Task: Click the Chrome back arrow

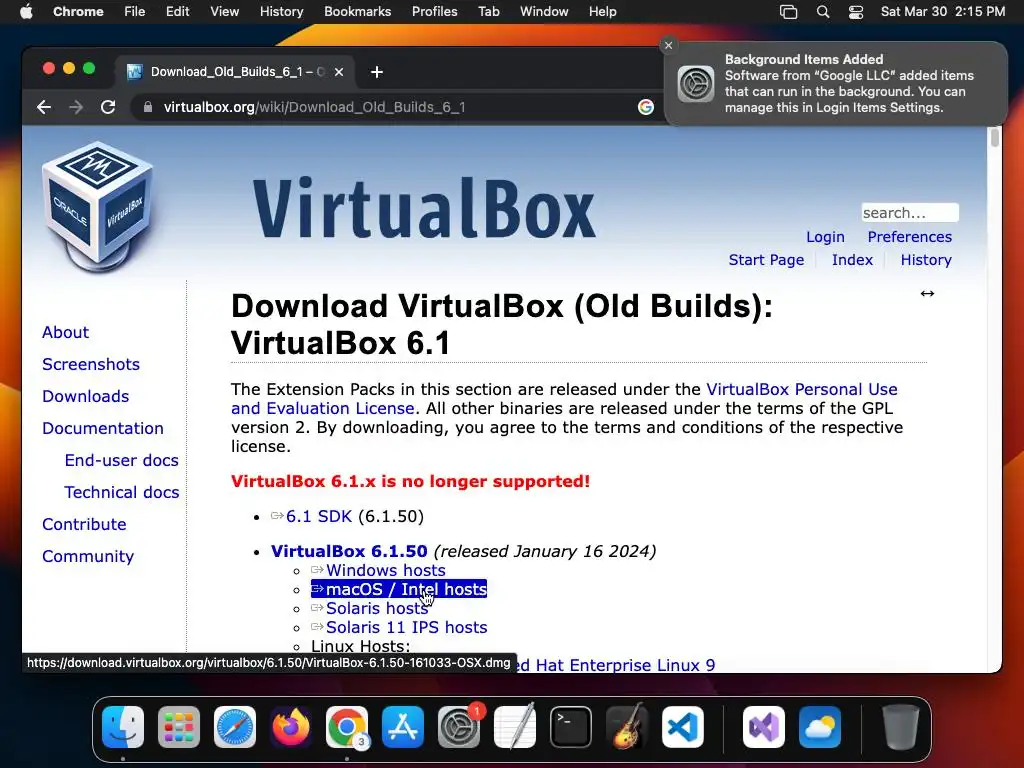Action: pyautogui.click(x=44, y=107)
